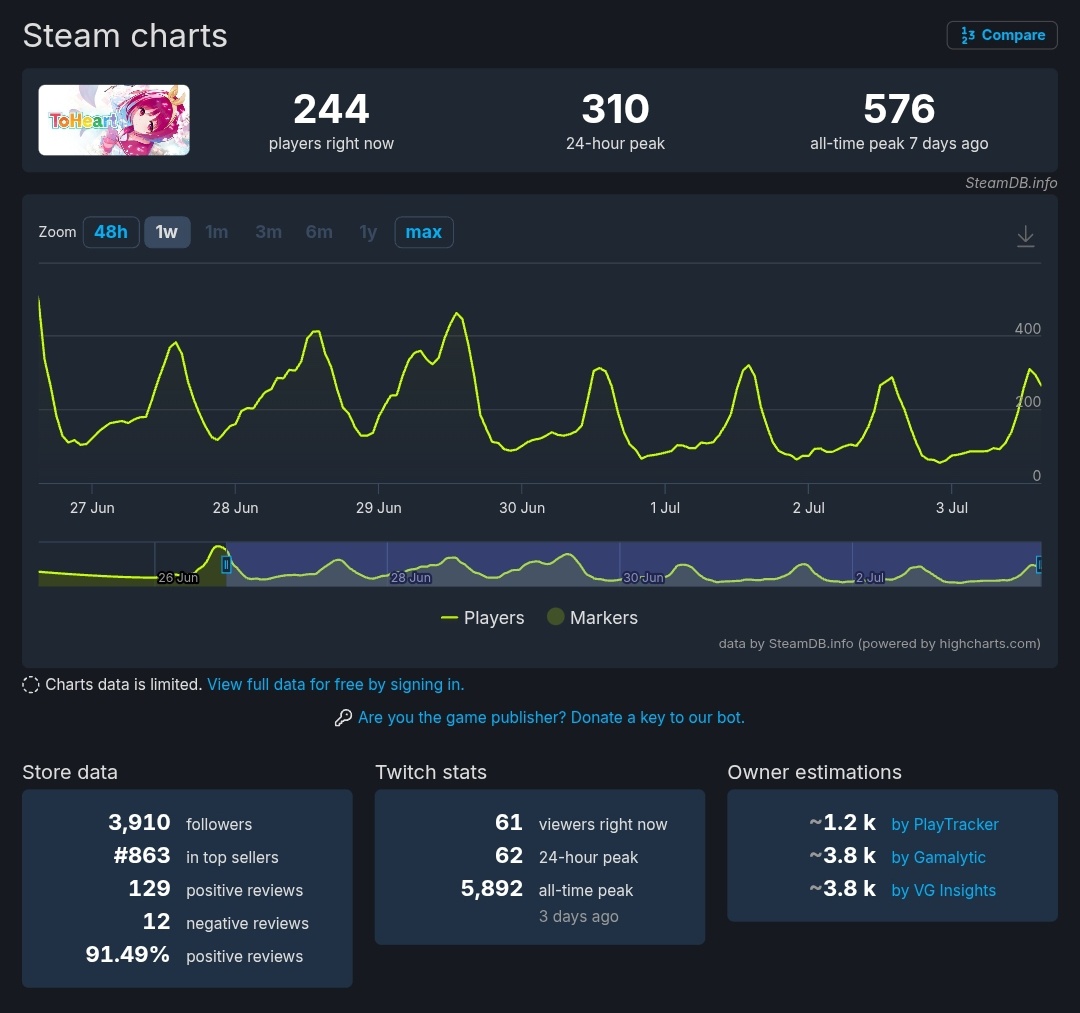The image size is (1080, 1013).
Task: Toggle the Markers series in legend
Action: pyautogui.click(x=592, y=618)
